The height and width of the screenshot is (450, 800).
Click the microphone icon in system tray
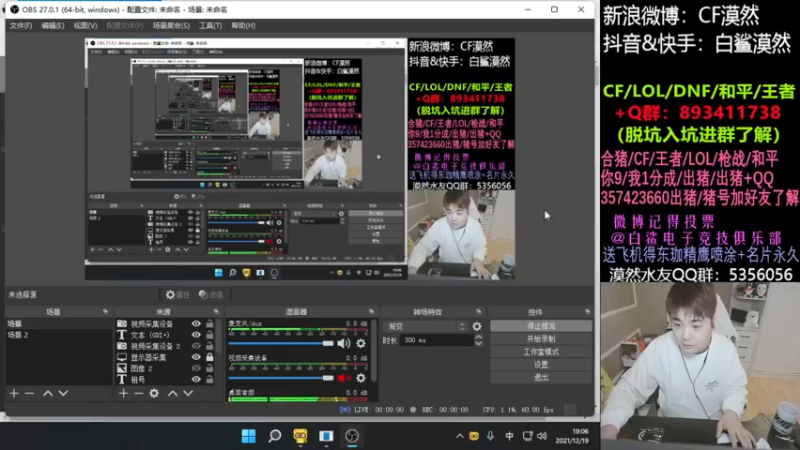490,436
